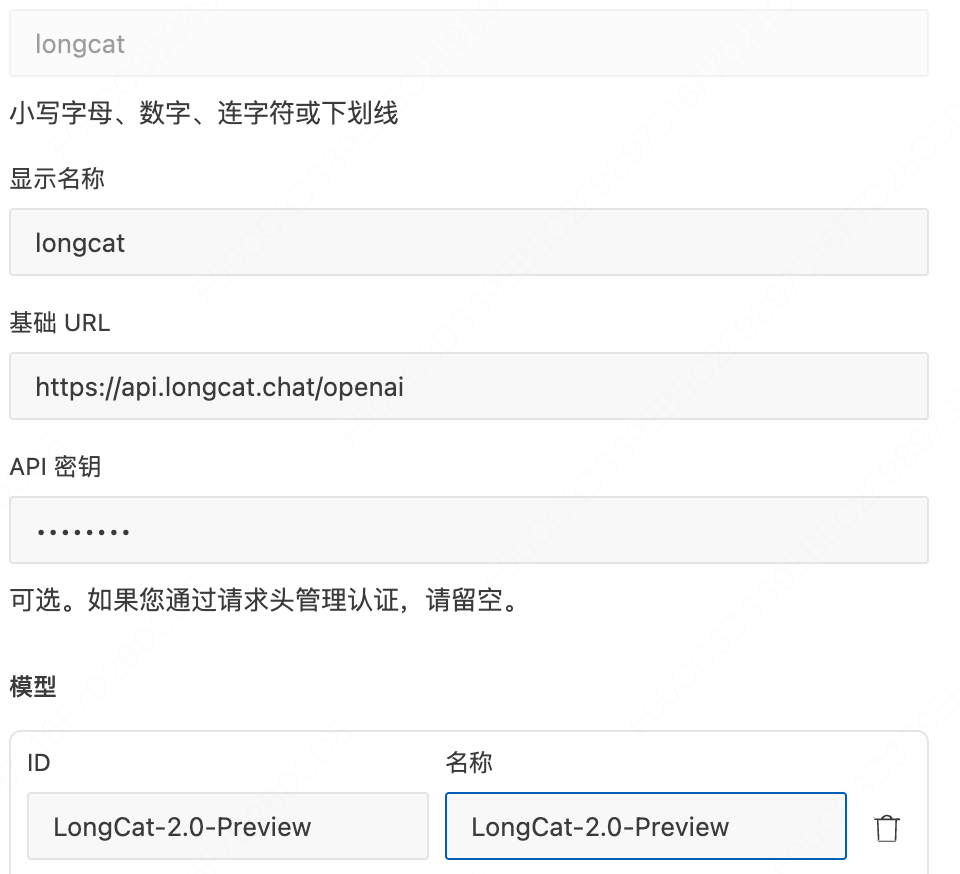960x874 pixels.
Task: Click 'longcat' text in display name field
Action: [80, 243]
